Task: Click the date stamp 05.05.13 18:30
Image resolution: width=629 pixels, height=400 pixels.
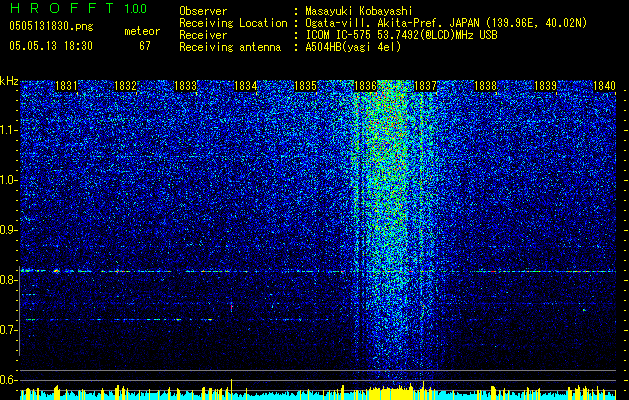Action: tap(51, 46)
